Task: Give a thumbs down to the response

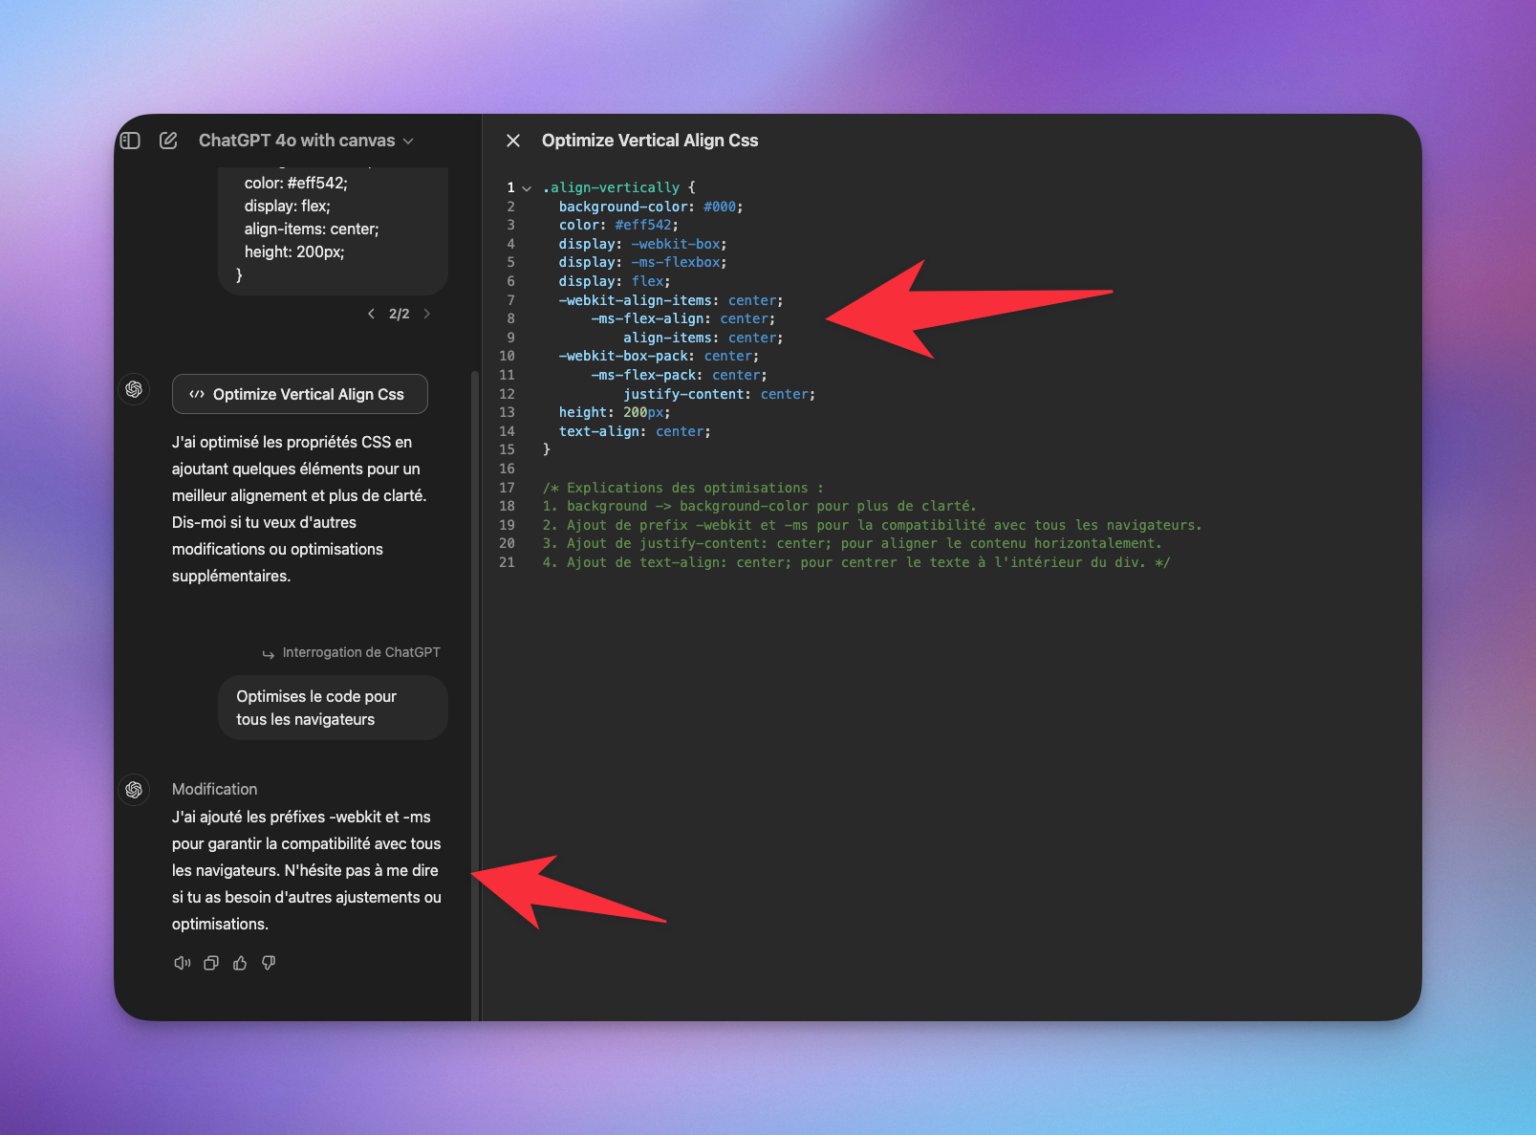Action: click(x=268, y=962)
